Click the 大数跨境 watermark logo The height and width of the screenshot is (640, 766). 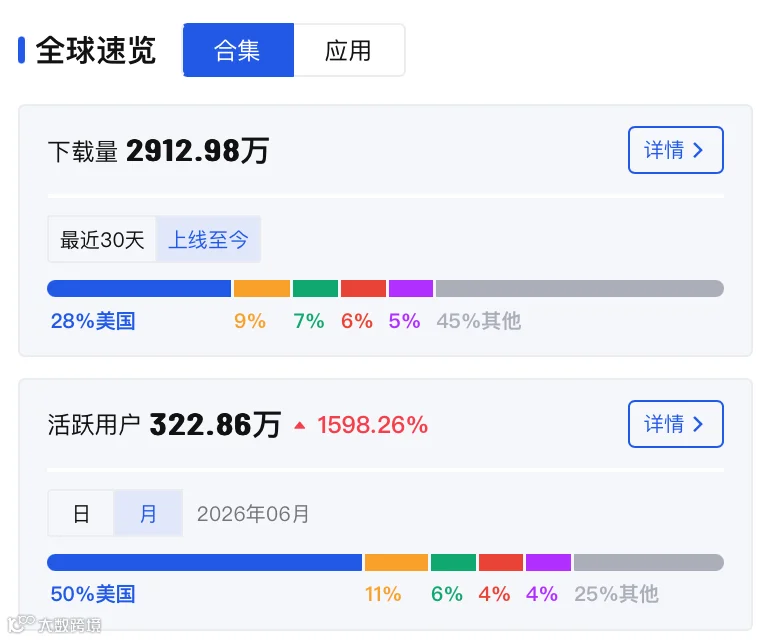point(55,625)
